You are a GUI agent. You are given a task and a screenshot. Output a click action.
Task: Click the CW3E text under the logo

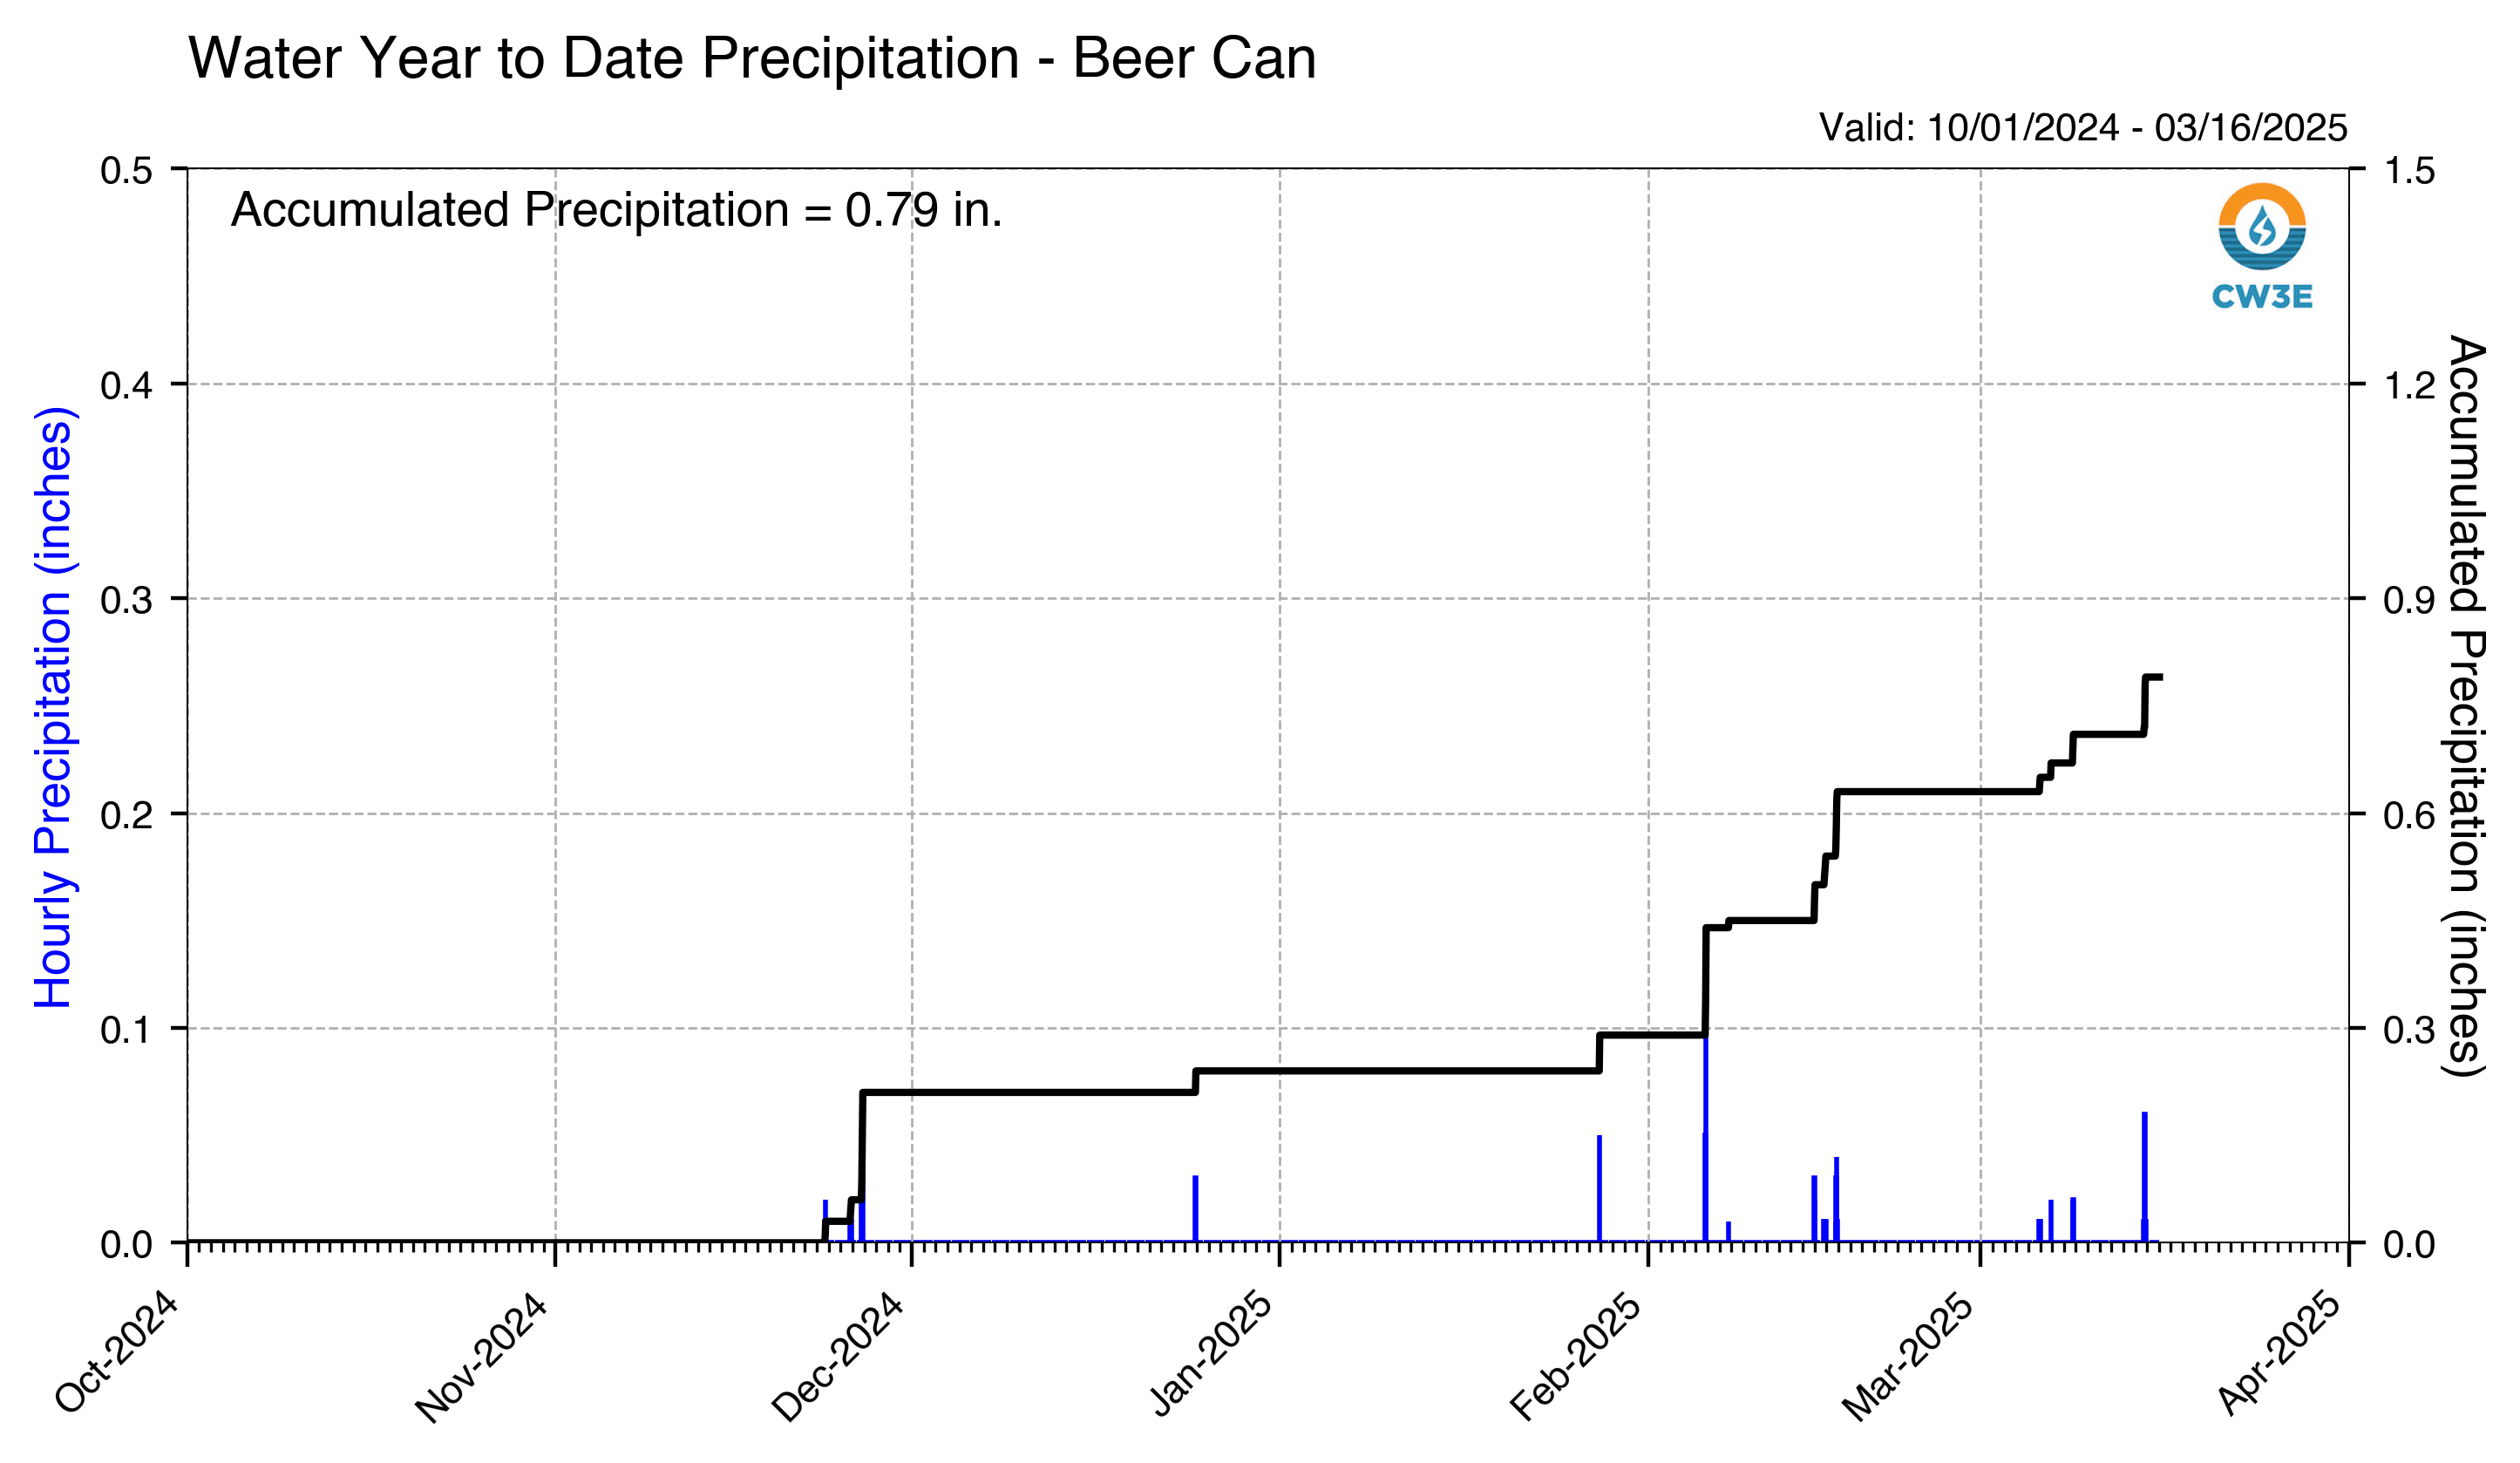pos(2262,297)
